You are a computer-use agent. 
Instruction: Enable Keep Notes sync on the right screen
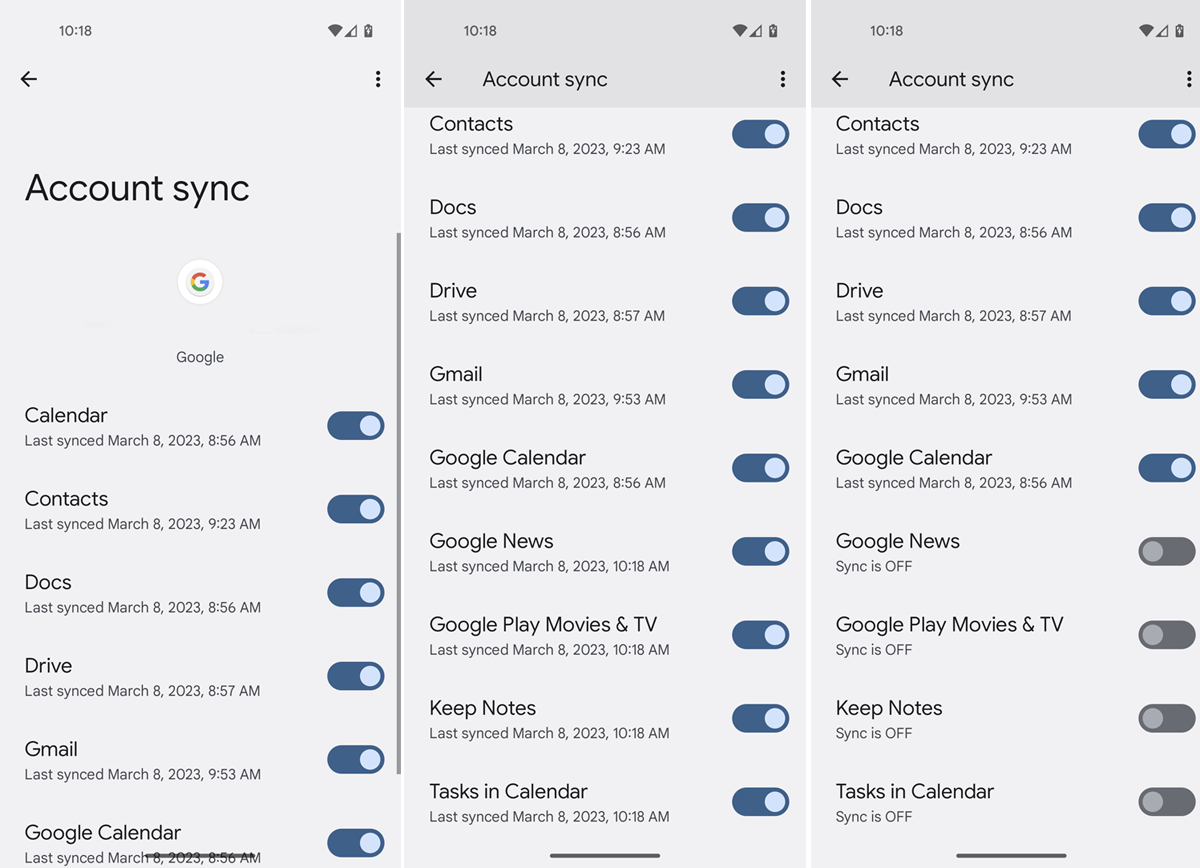(x=1166, y=718)
